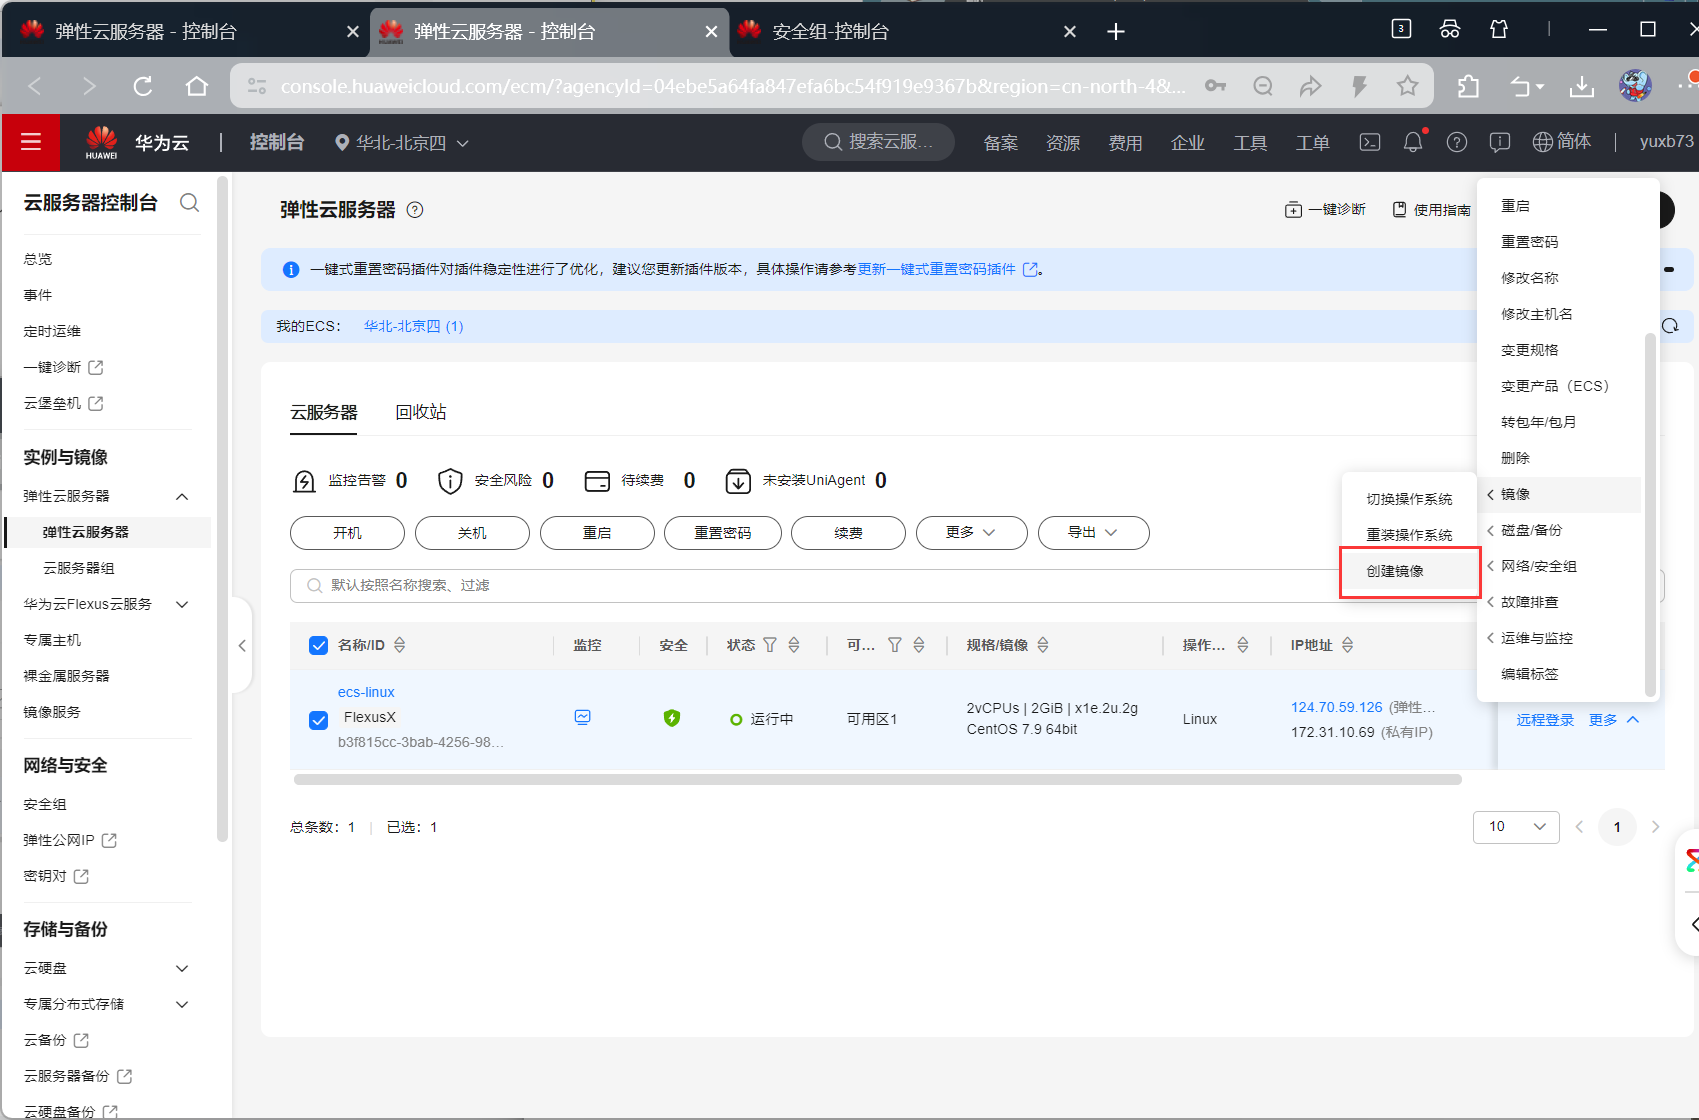Open the region selector 华北-北京四

point(402,143)
